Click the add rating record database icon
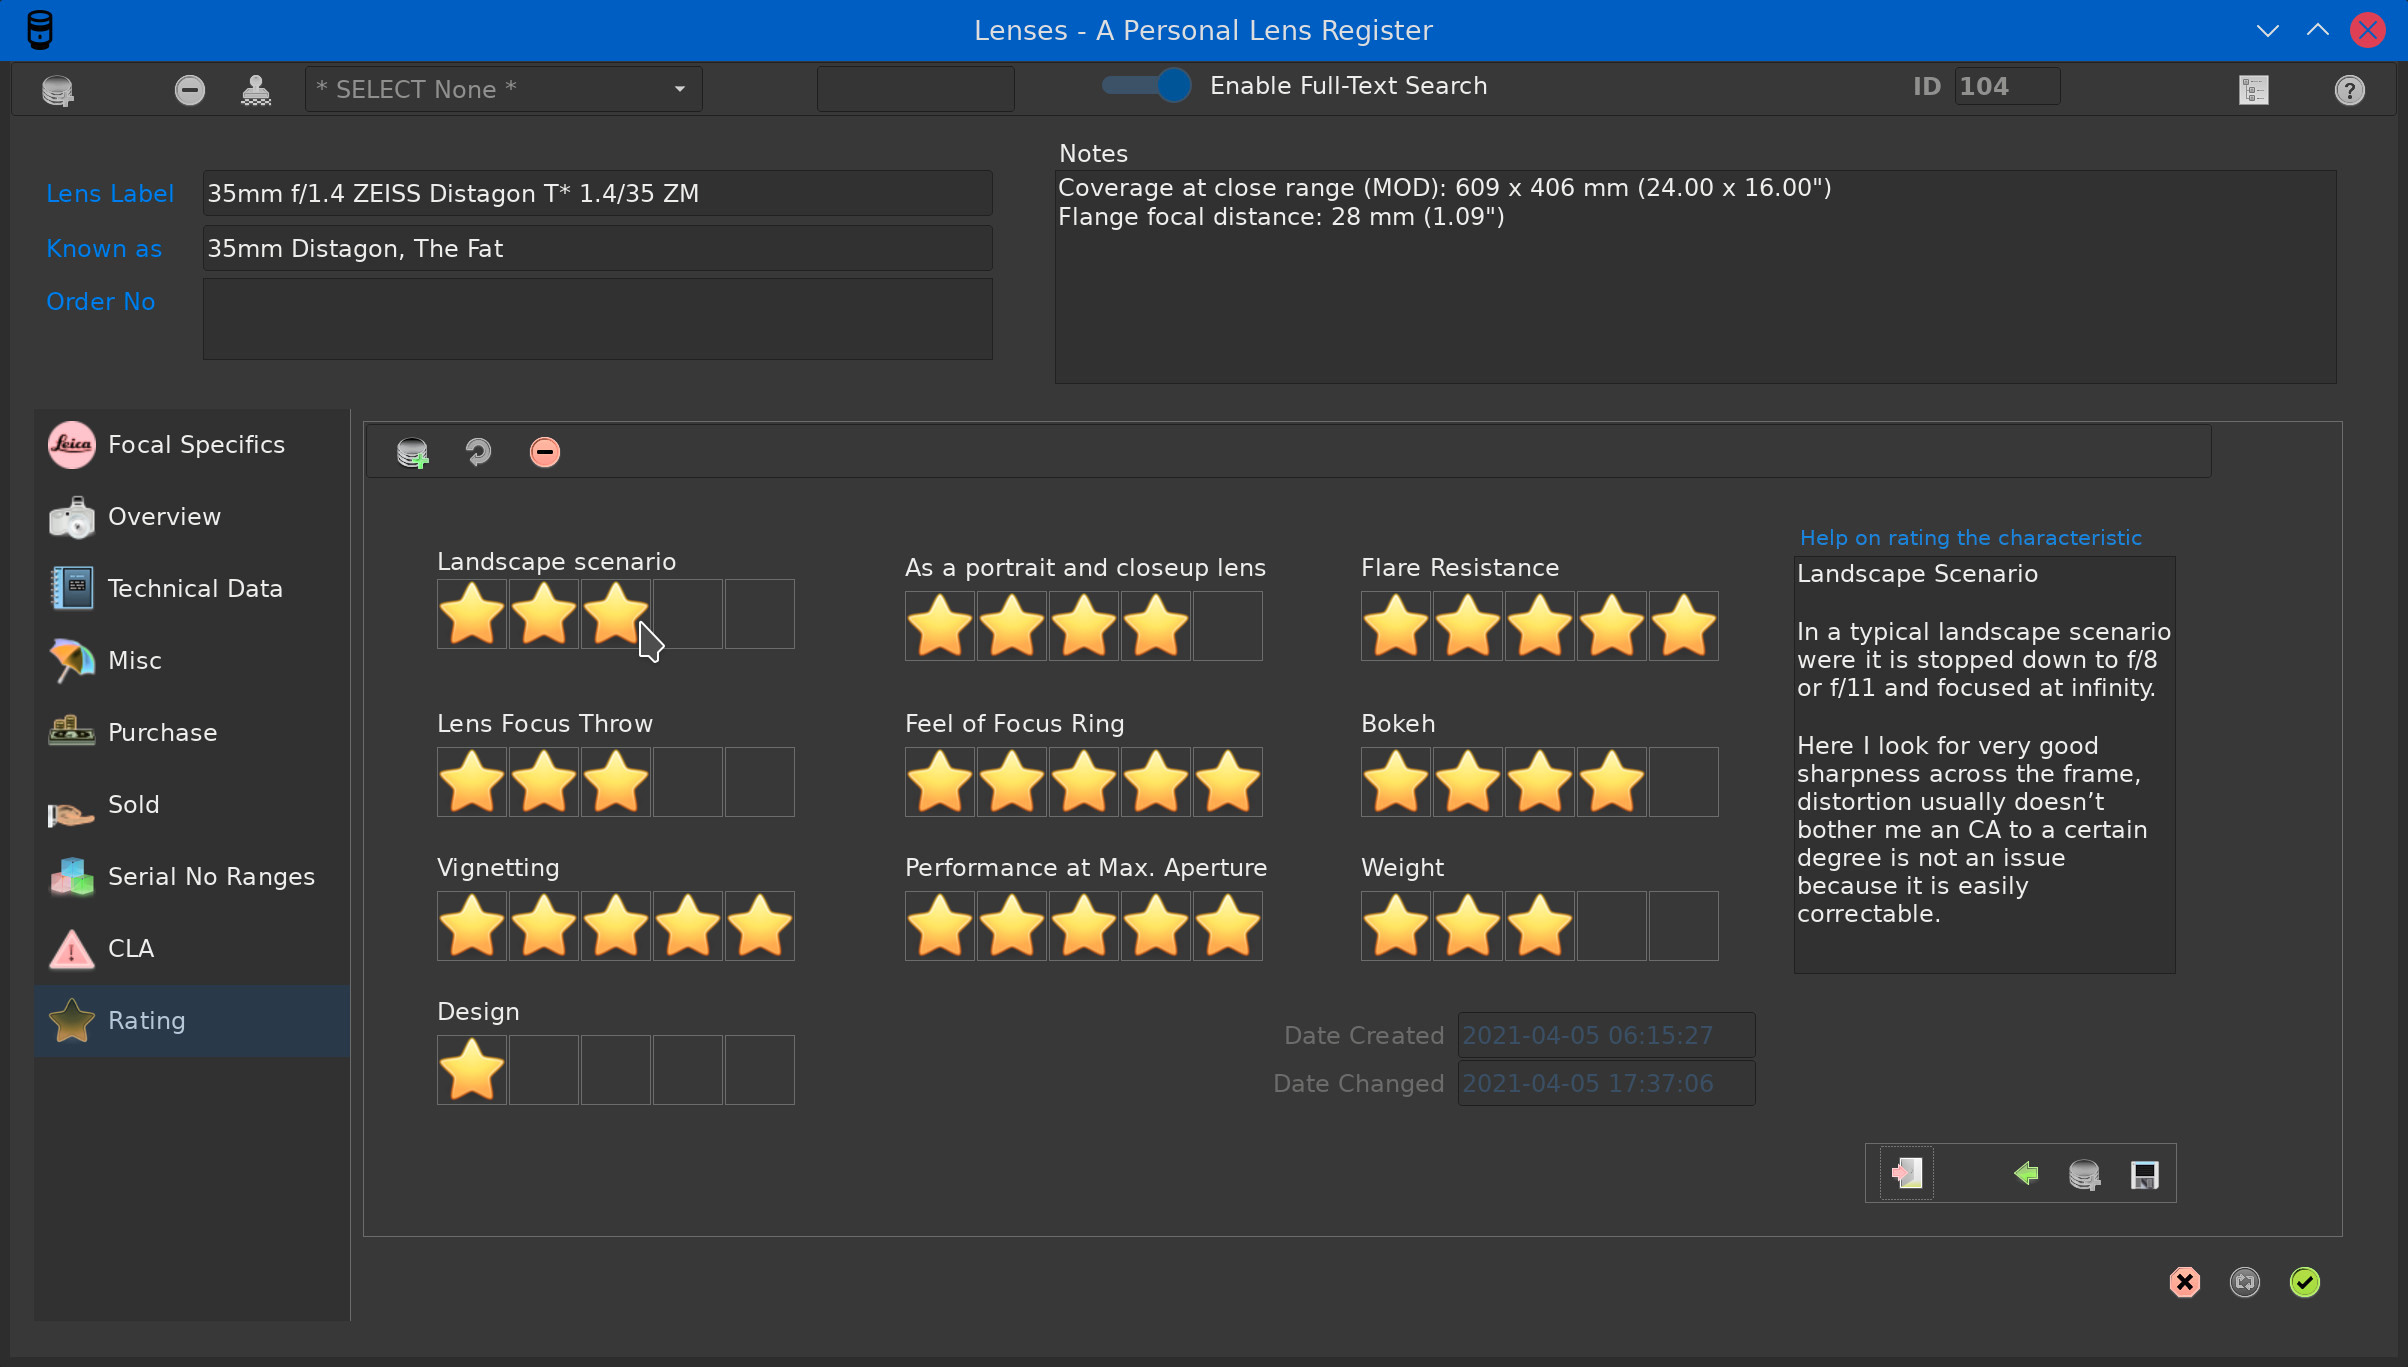Image resolution: width=2408 pixels, height=1367 pixels. coord(412,452)
